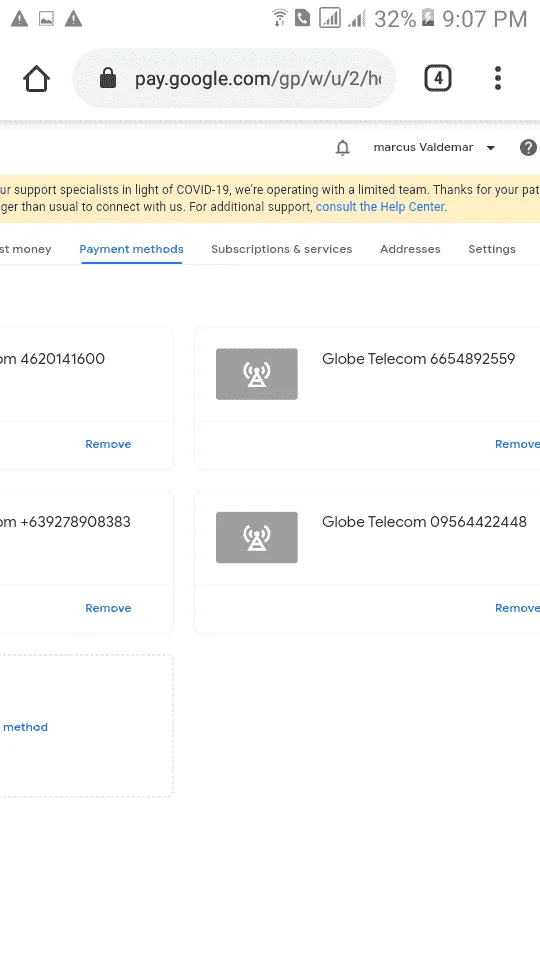Follow the consult the Help Center link

[x=380, y=207]
